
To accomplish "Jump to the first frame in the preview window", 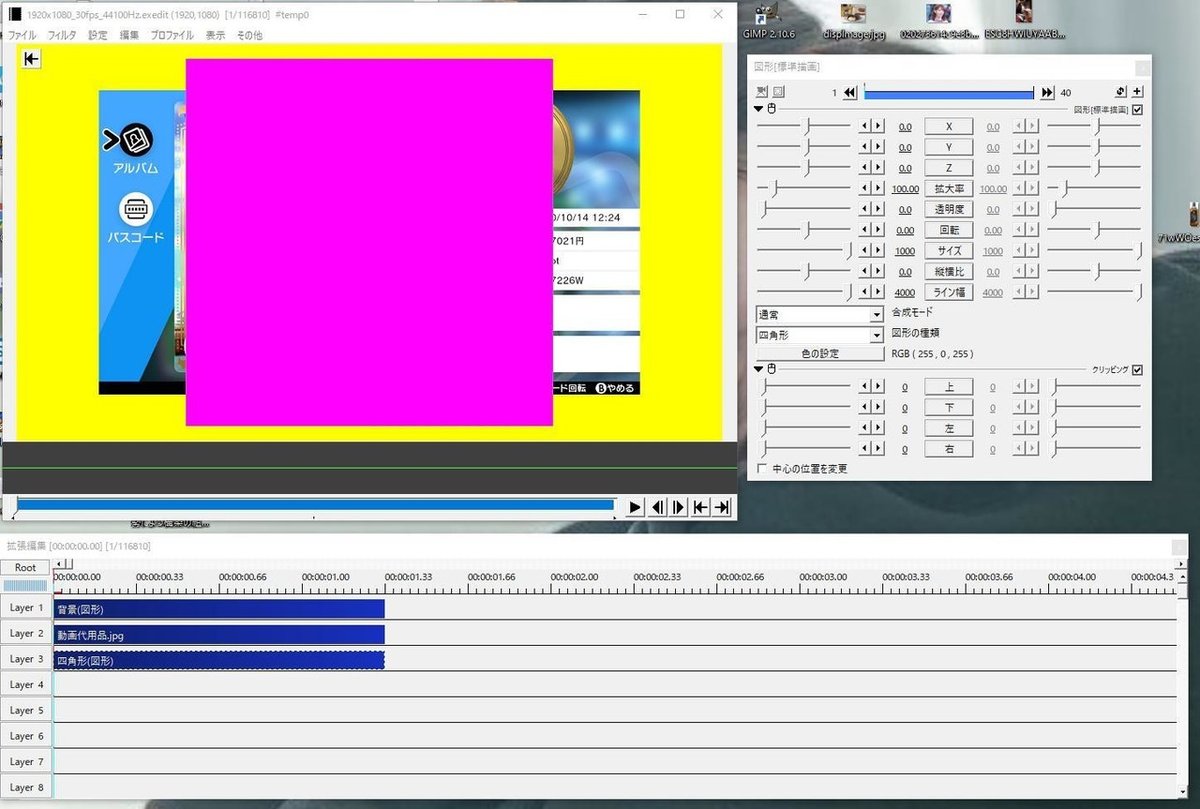I will [701, 507].
